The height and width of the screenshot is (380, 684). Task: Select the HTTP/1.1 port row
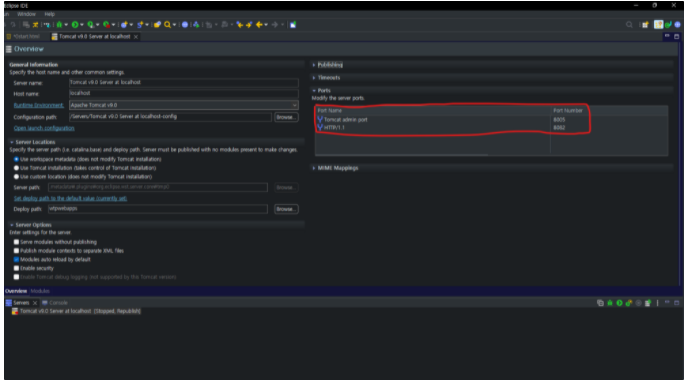point(491,128)
